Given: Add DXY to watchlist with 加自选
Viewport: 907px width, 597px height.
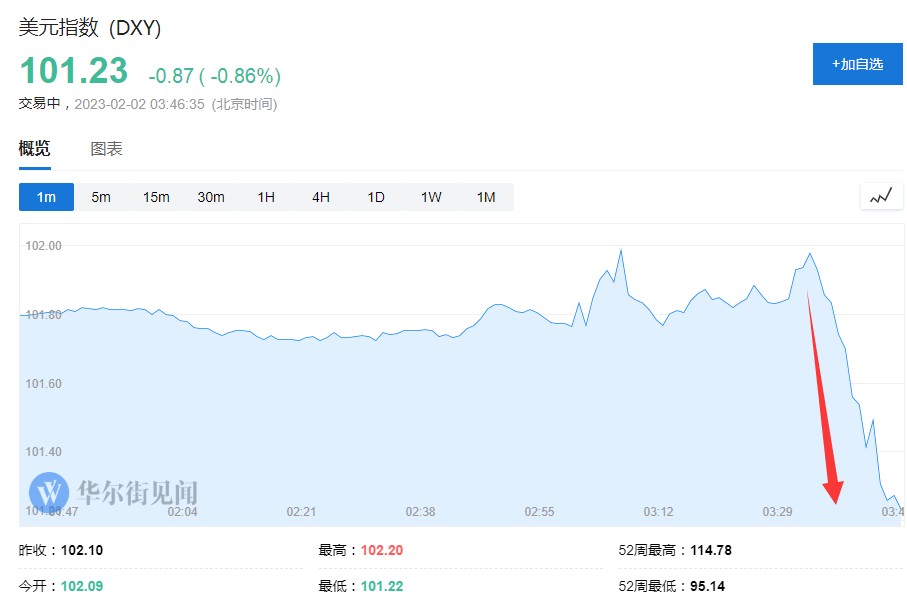Looking at the screenshot, I should coord(857,64).
